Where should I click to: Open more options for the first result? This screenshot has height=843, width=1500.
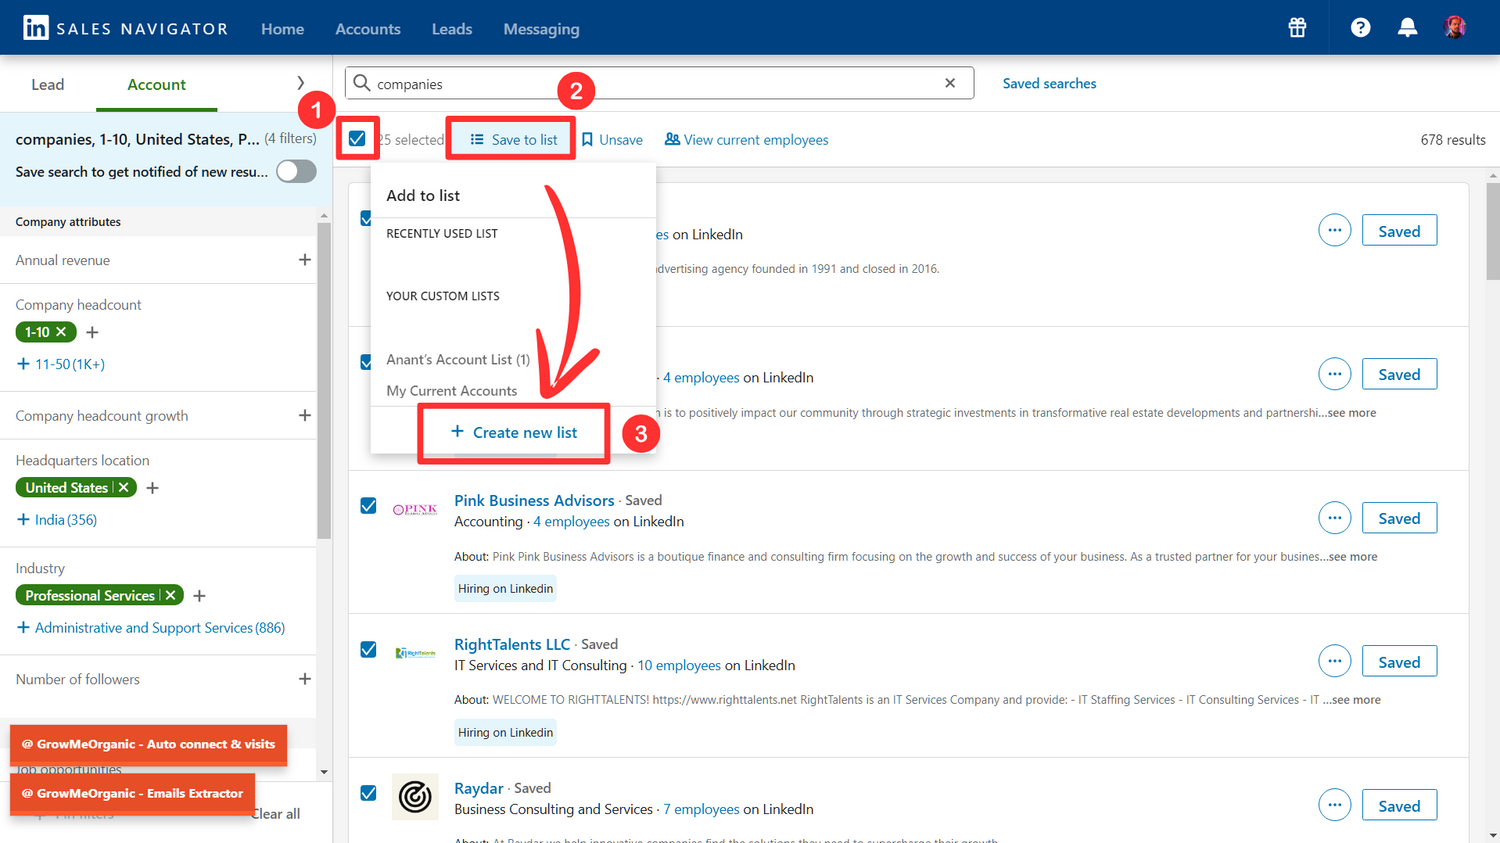[1334, 230]
